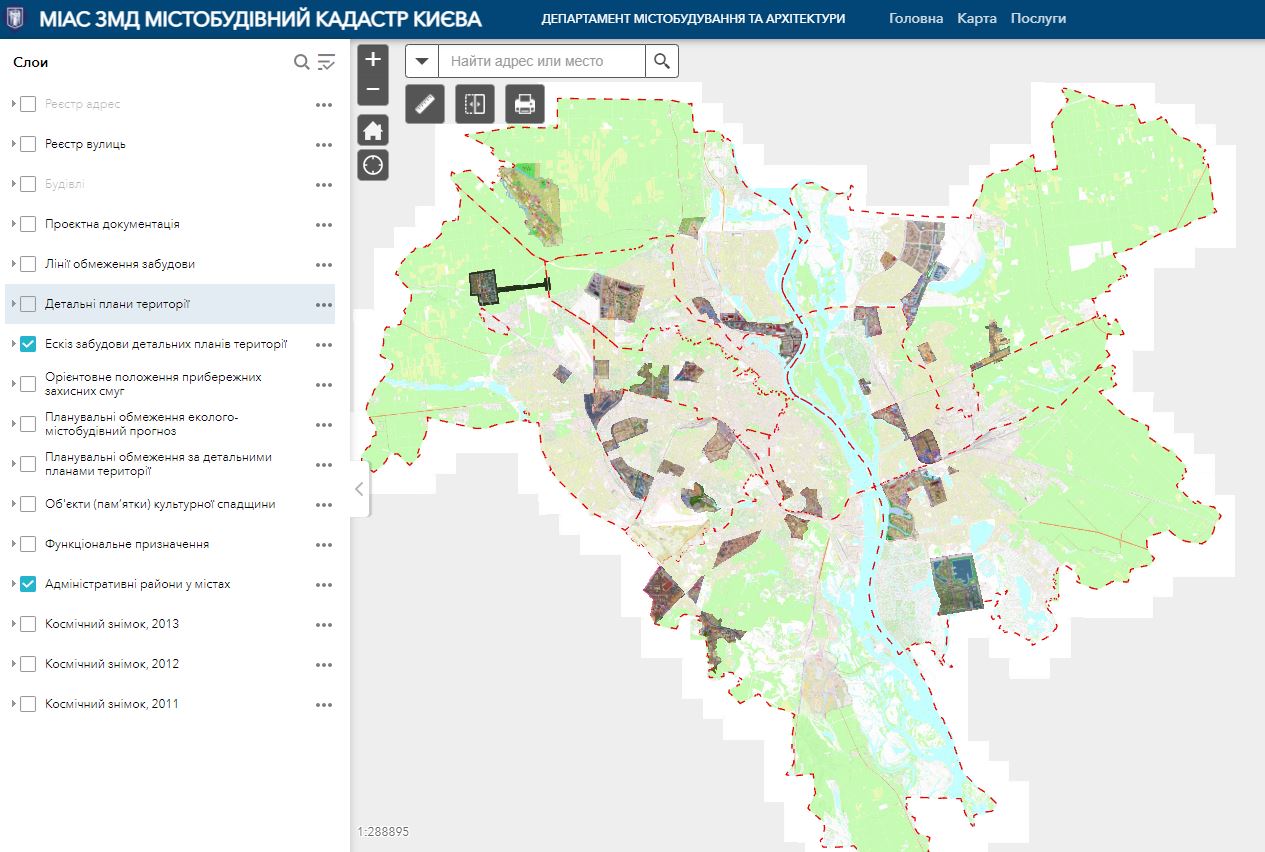The height and width of the screenshot is (852, 1265).
Task: Click the Головна navigation link
Action: (915, 19)
